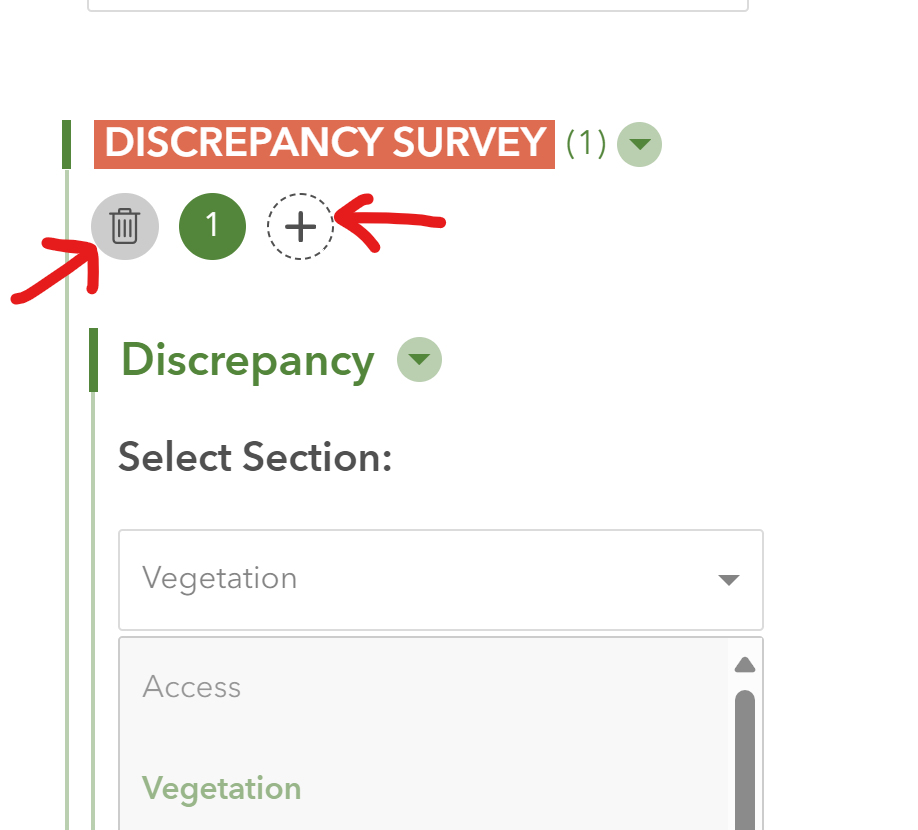This screenshot has width=918, height=830.
Task: Collapse the Discrepancy group arrow
Action: point(419,359)
